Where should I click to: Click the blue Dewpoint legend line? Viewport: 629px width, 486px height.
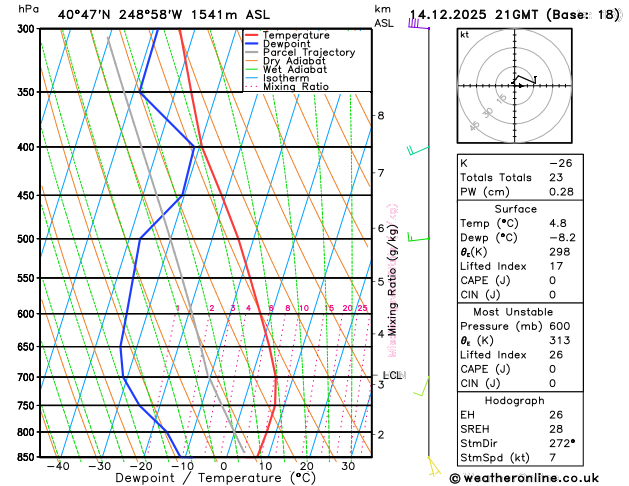coord(252,44)
